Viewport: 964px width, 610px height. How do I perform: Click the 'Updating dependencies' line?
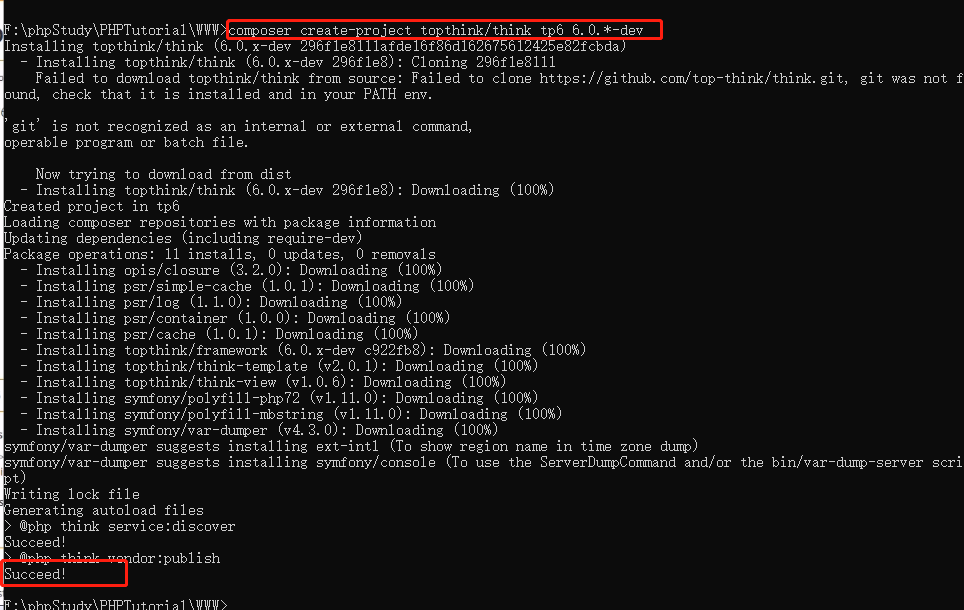(x=183, y=239)
